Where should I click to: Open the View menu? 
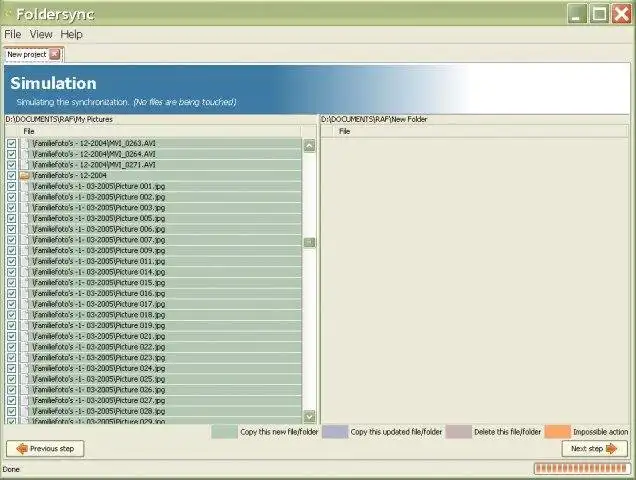[41, 34]
